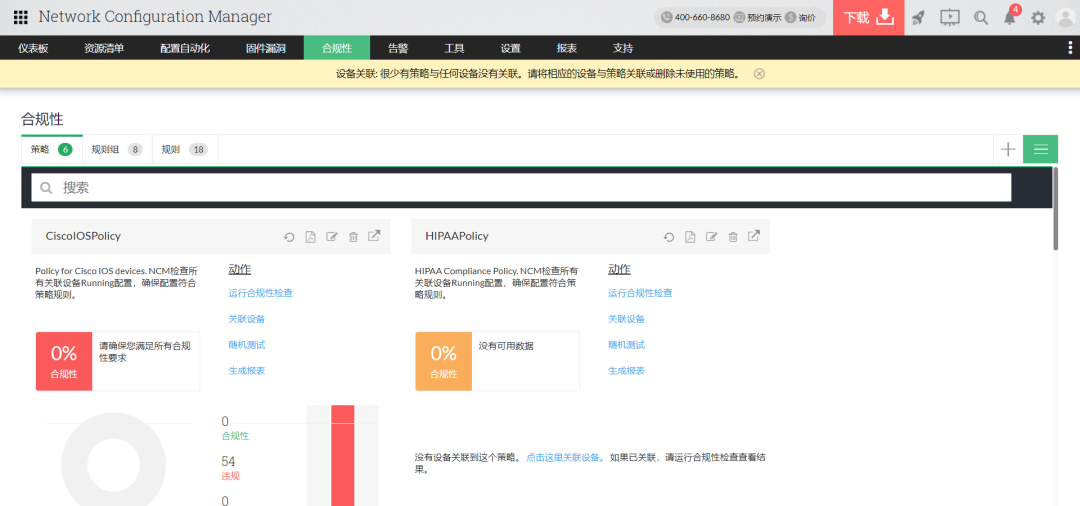The width and height of the screenshot is (1080, 506).
Task: Click the 点击这里关联设备 link
Action: [x=565, y=457]
